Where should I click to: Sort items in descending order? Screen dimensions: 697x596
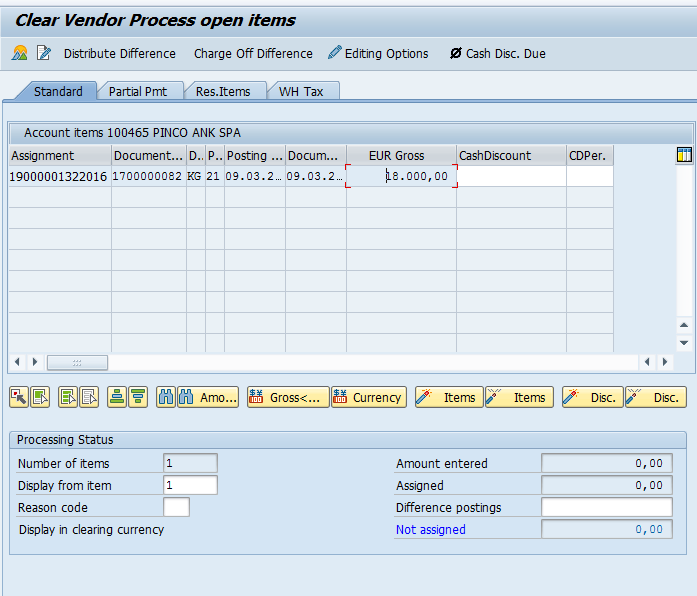click(x=138, y=397)
